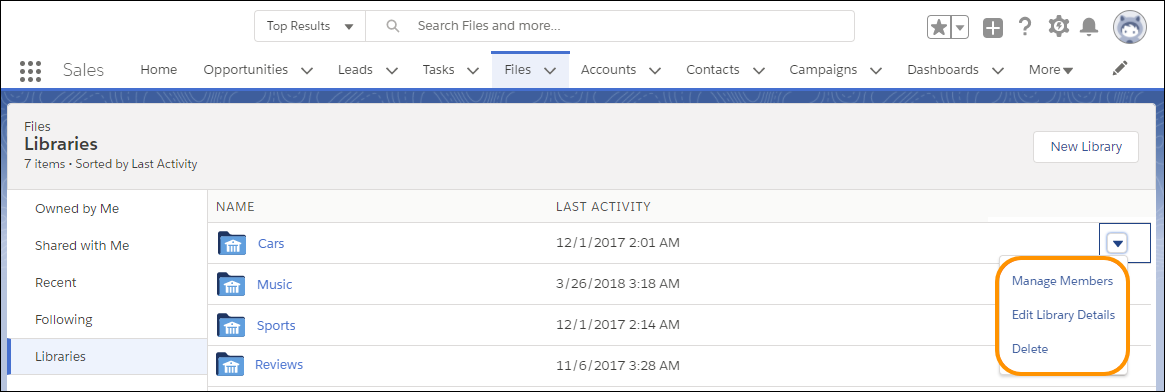Open the Help question mark icon

pos(1025,27)
